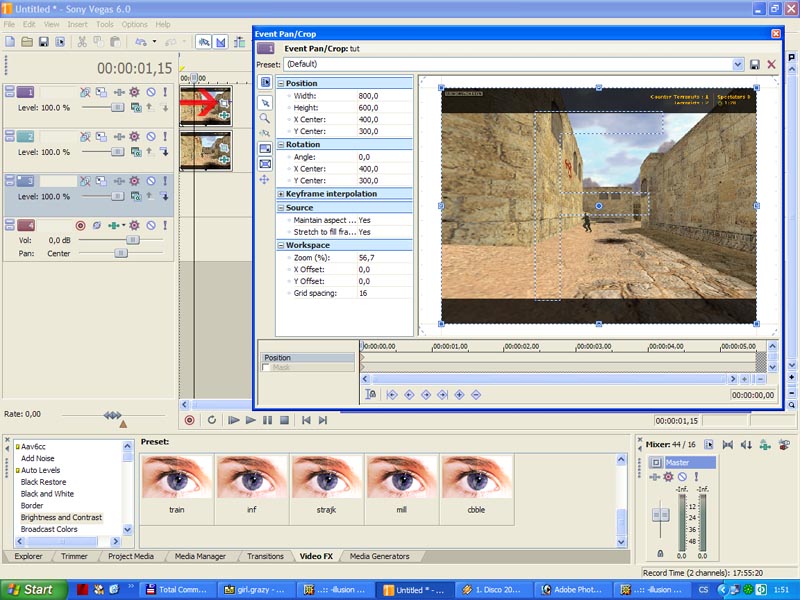The height and width of the screenshot is (600, 800).
Task: Collapse the Position section
Action: 281,83
